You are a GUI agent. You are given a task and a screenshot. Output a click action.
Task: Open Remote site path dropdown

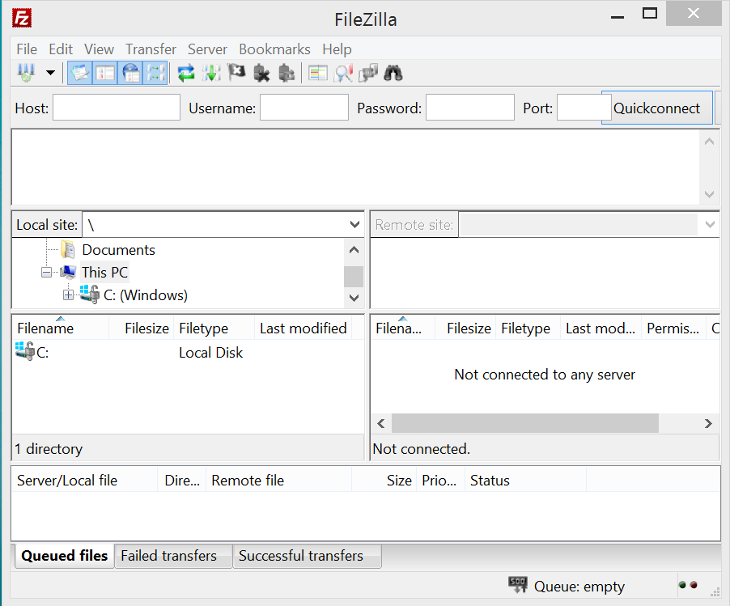coord(710,225)
